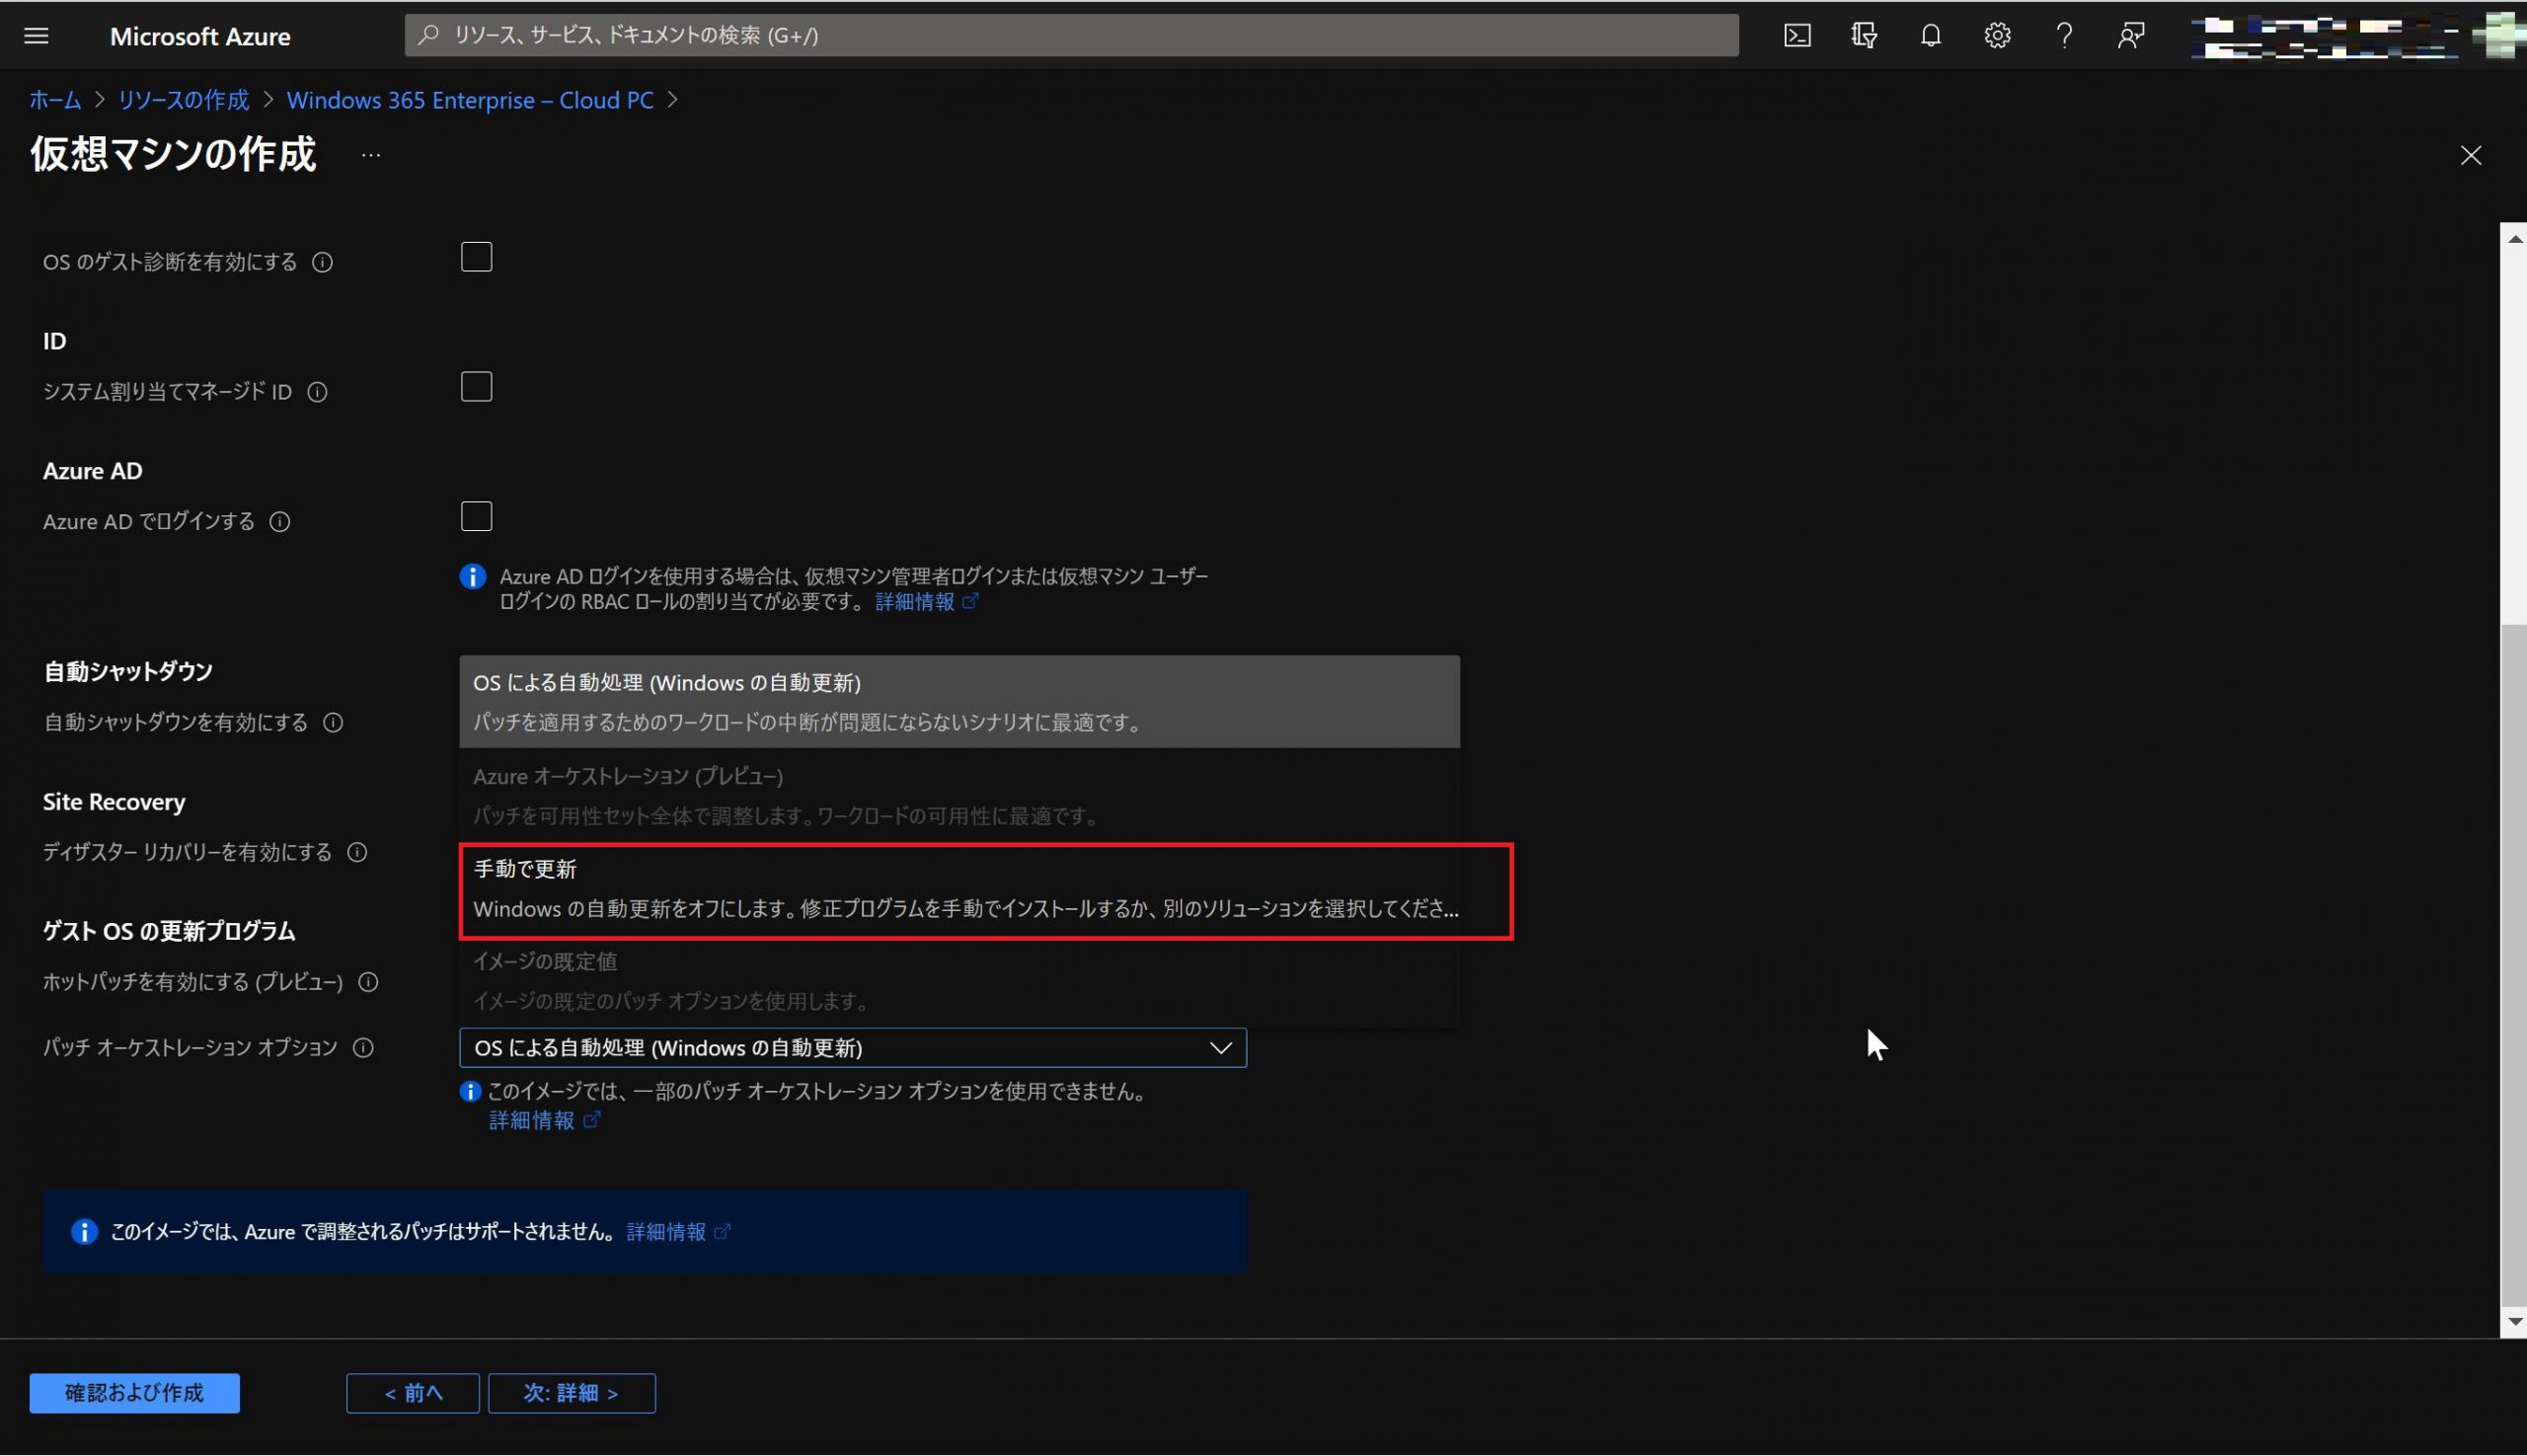The width and height of the screenshot is (2527, 1456).
Task: Check システム割り当てマネージド ID checkbox
Action: point(476,387)
